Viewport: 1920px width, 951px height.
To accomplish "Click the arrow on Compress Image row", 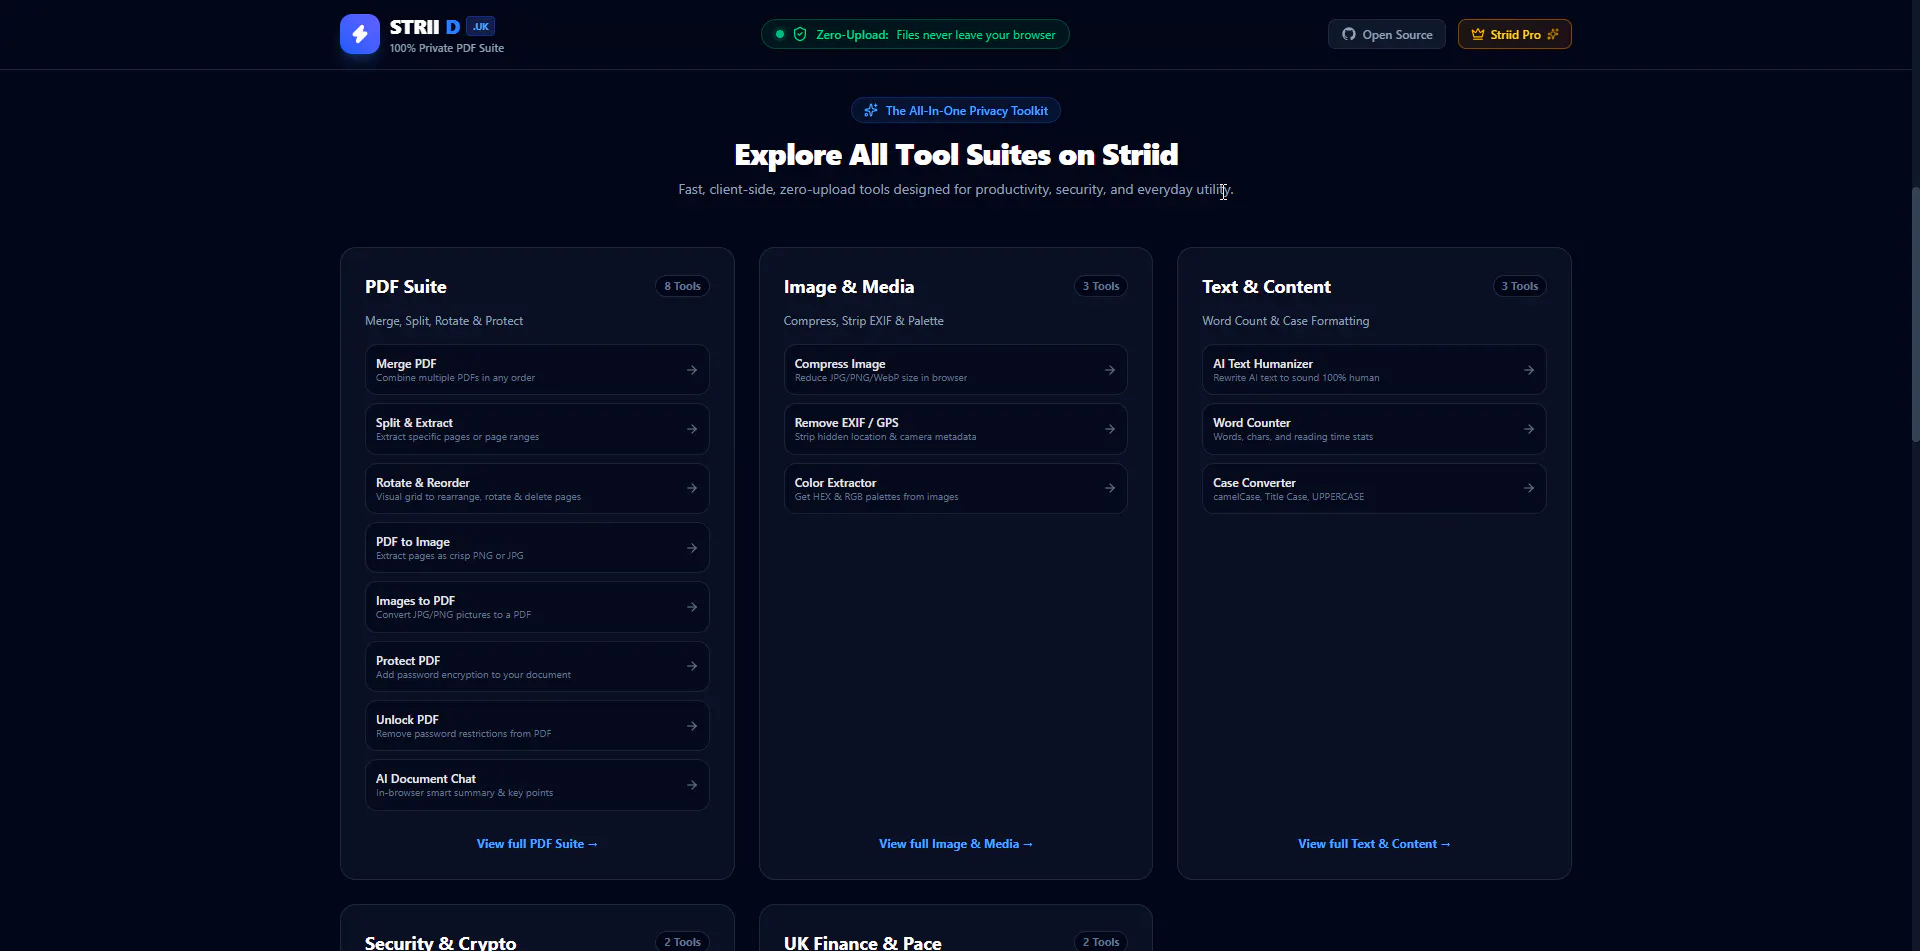I will 1110,370.
